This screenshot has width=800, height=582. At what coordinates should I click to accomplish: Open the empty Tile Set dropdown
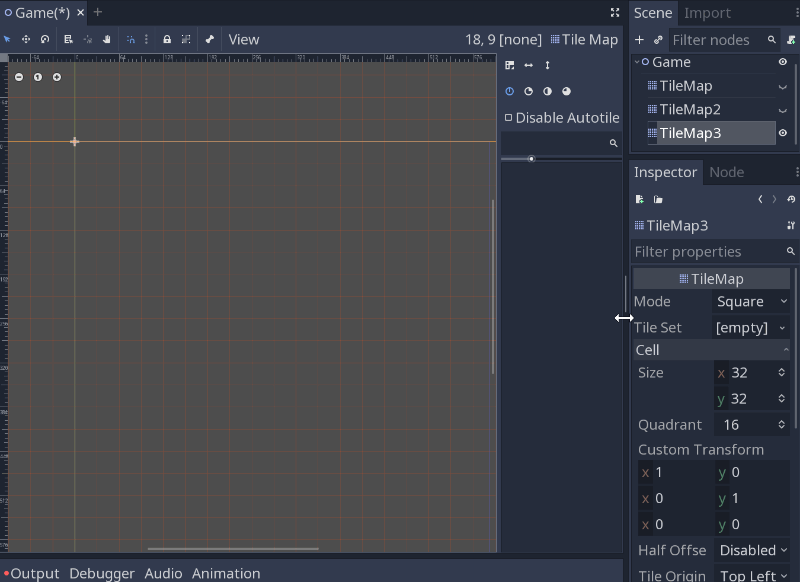click(751, 327)
